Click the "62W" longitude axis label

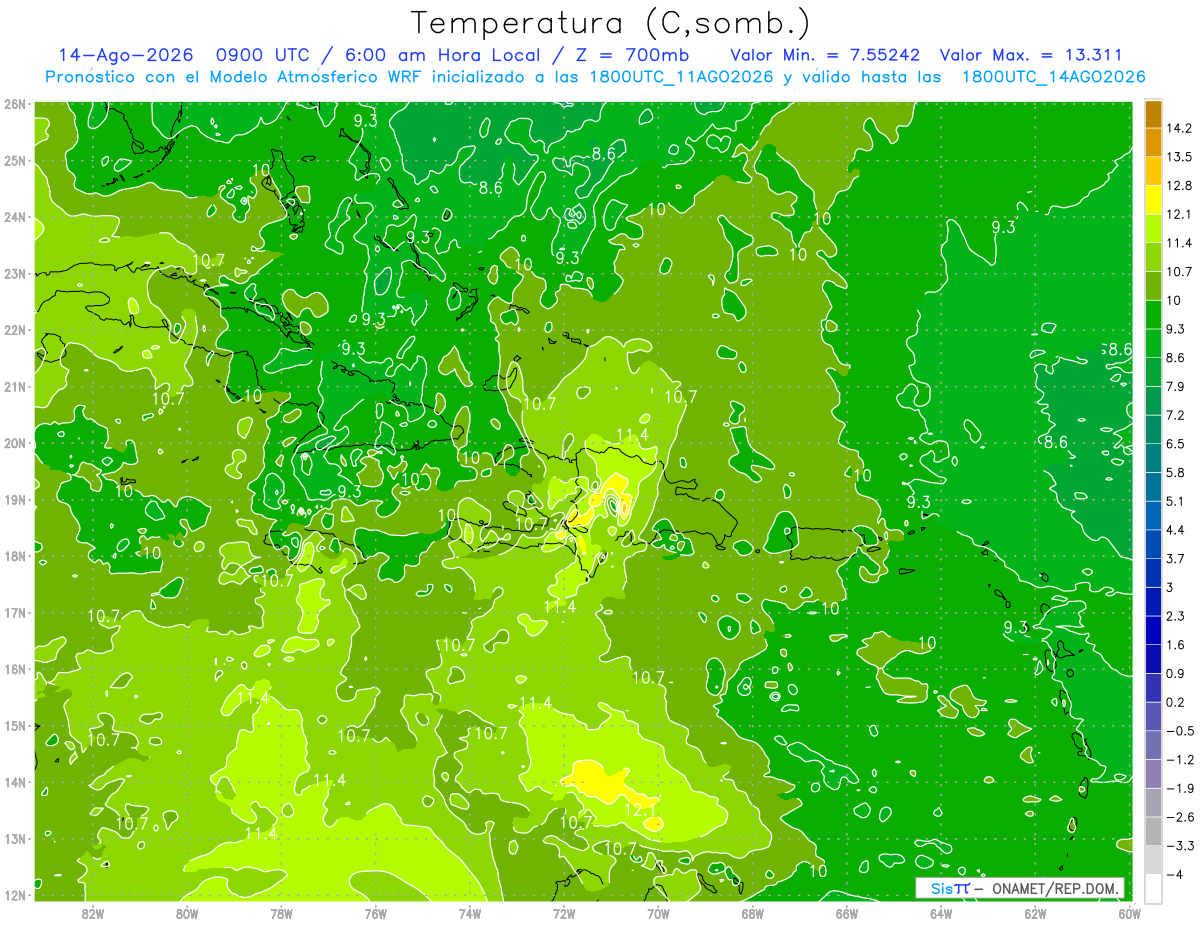pyautogui.click(x=1035, y=913)
